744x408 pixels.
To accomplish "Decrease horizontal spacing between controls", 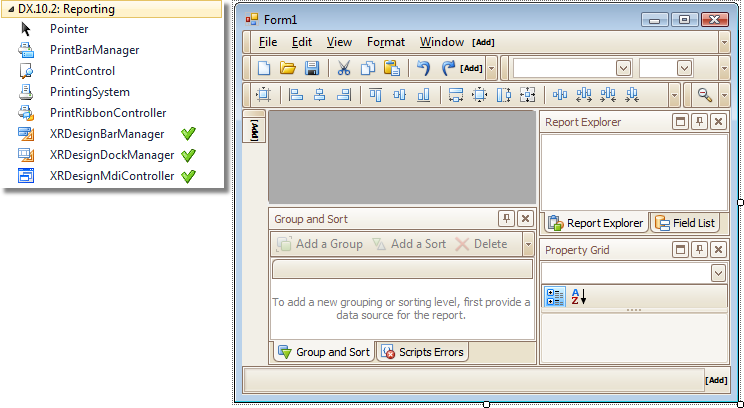I will click(608, 95).
